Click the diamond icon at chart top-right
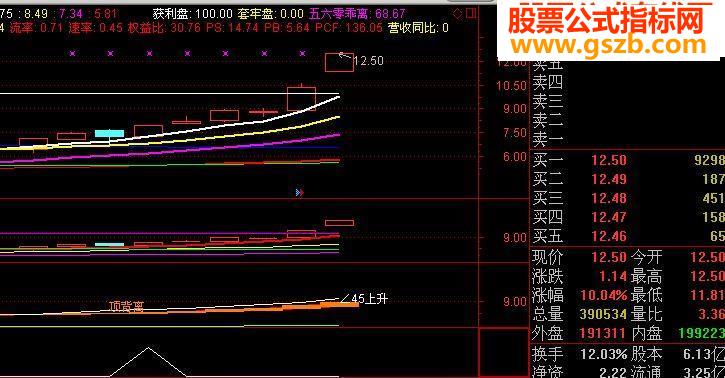 [458, 14]
